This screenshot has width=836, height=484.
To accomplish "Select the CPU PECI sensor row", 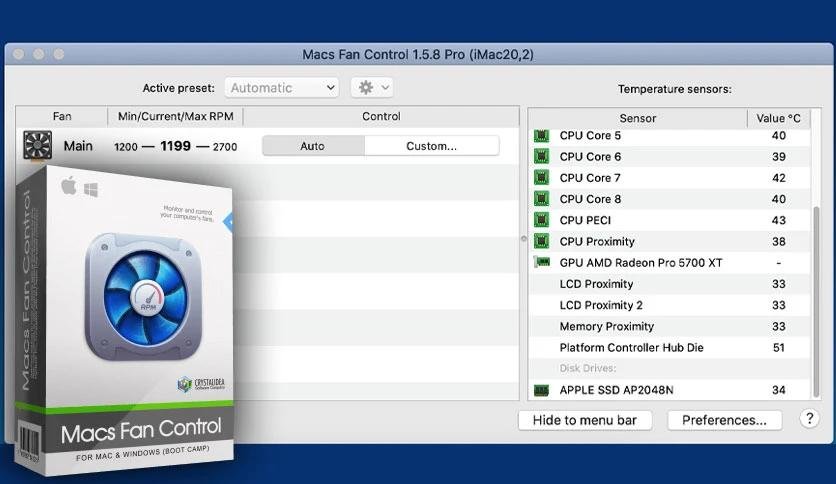I will tap(670, 220).
